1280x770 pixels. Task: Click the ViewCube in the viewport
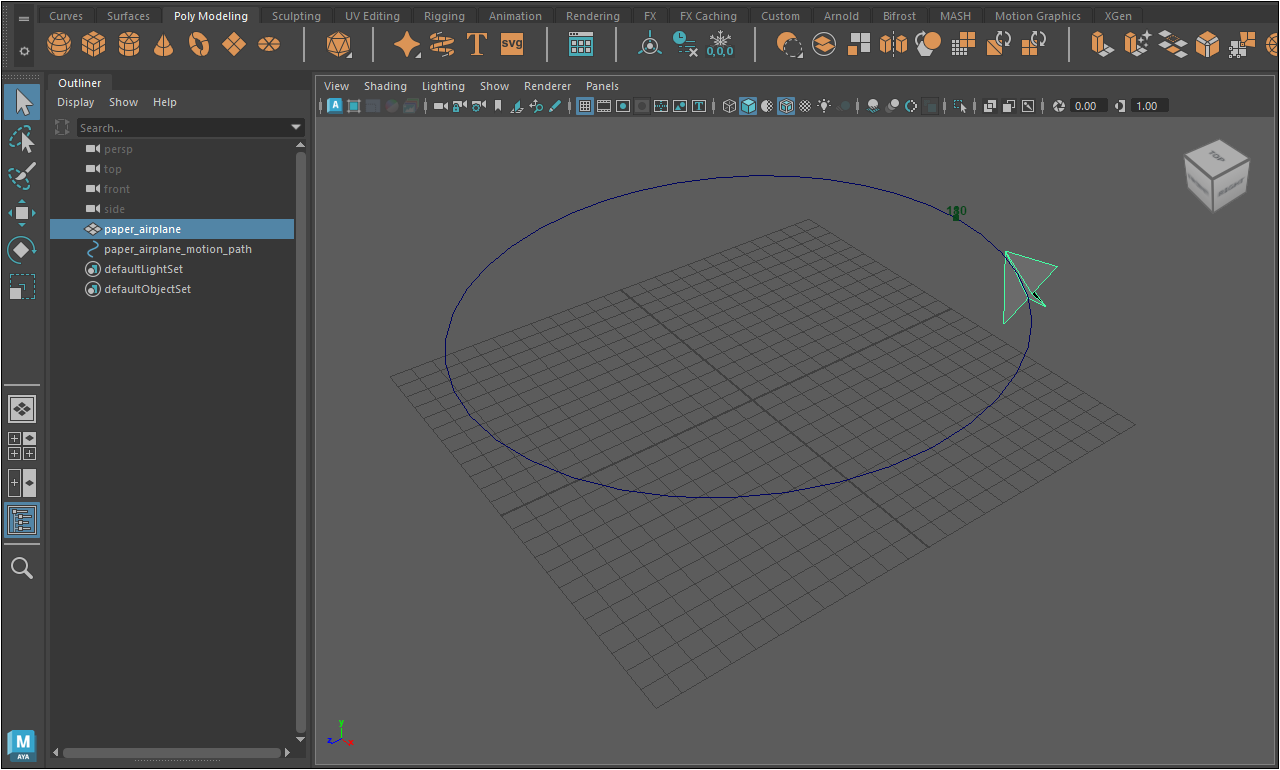[1216, 175]
